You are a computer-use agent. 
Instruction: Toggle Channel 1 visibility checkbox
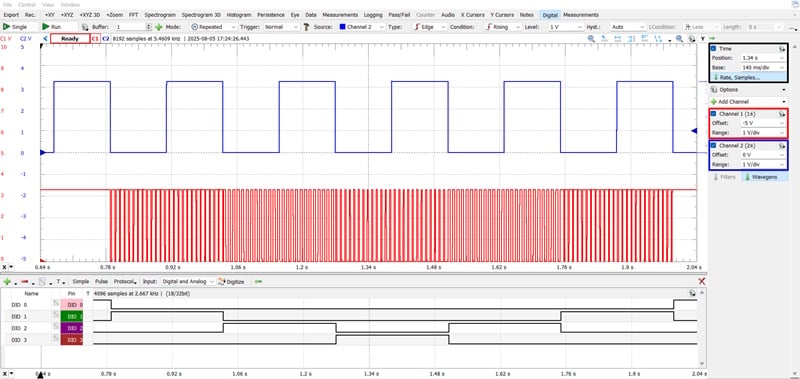pyautogui.click(x=713, y=114)
